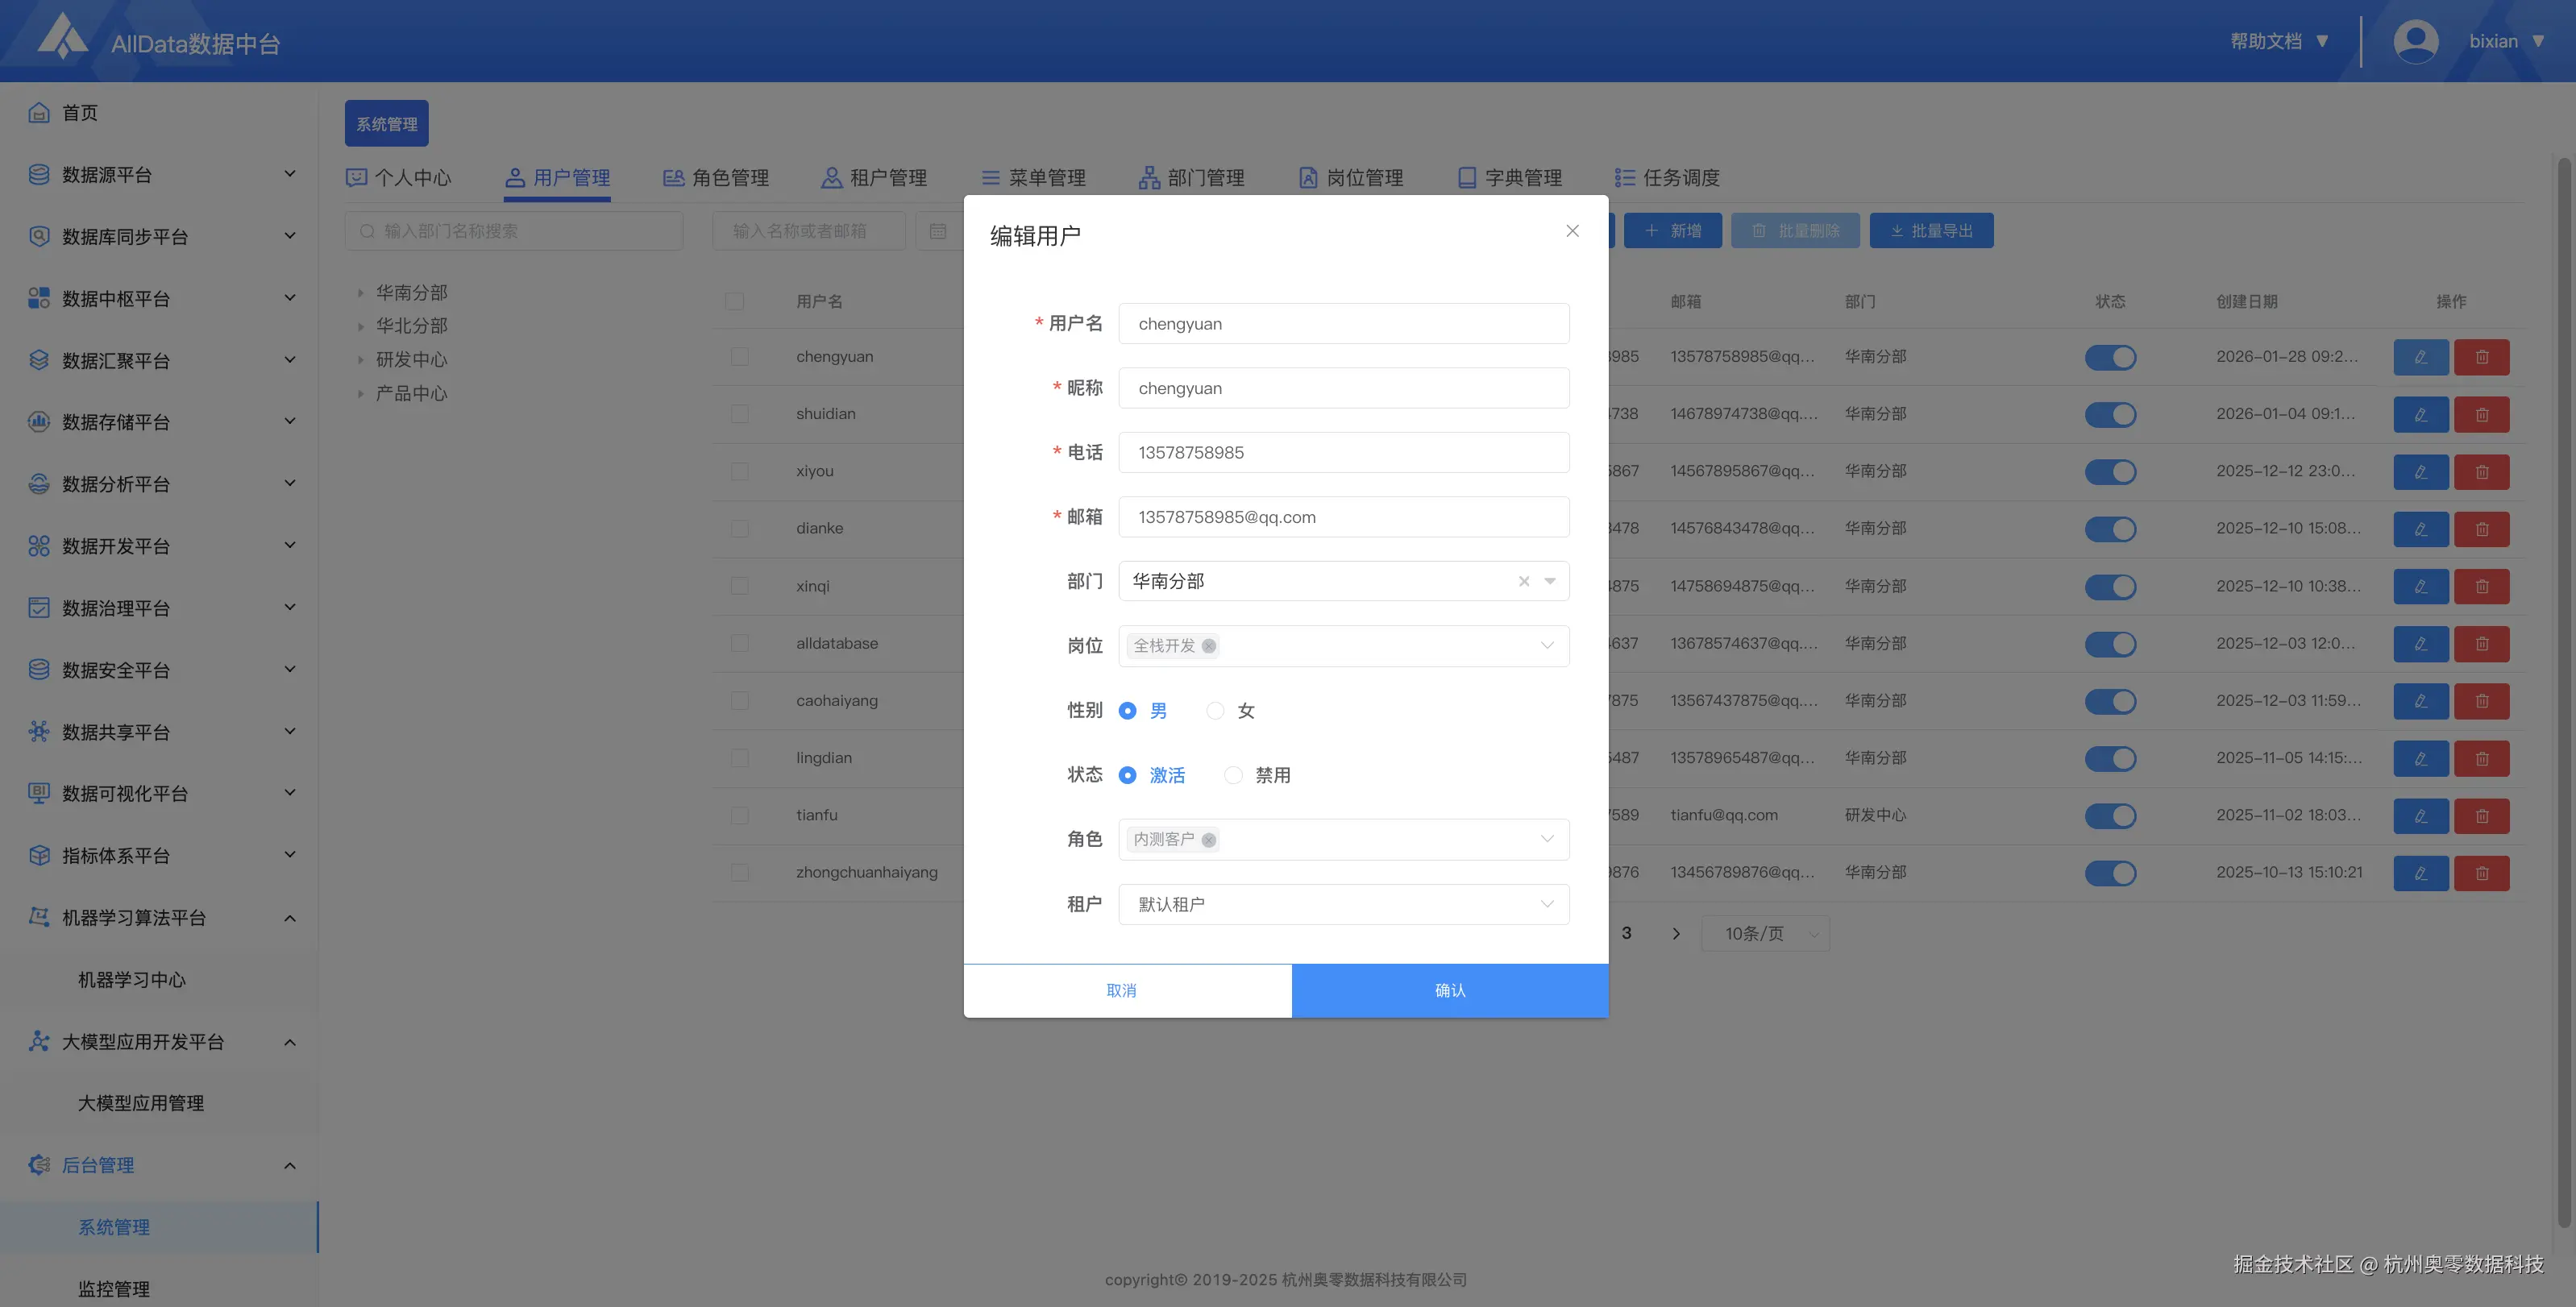Image resolution: width=2576 pixels, height=1307 pixels.
Task: Select the 禁用 status radio button
Action: tap(1233, 775)
